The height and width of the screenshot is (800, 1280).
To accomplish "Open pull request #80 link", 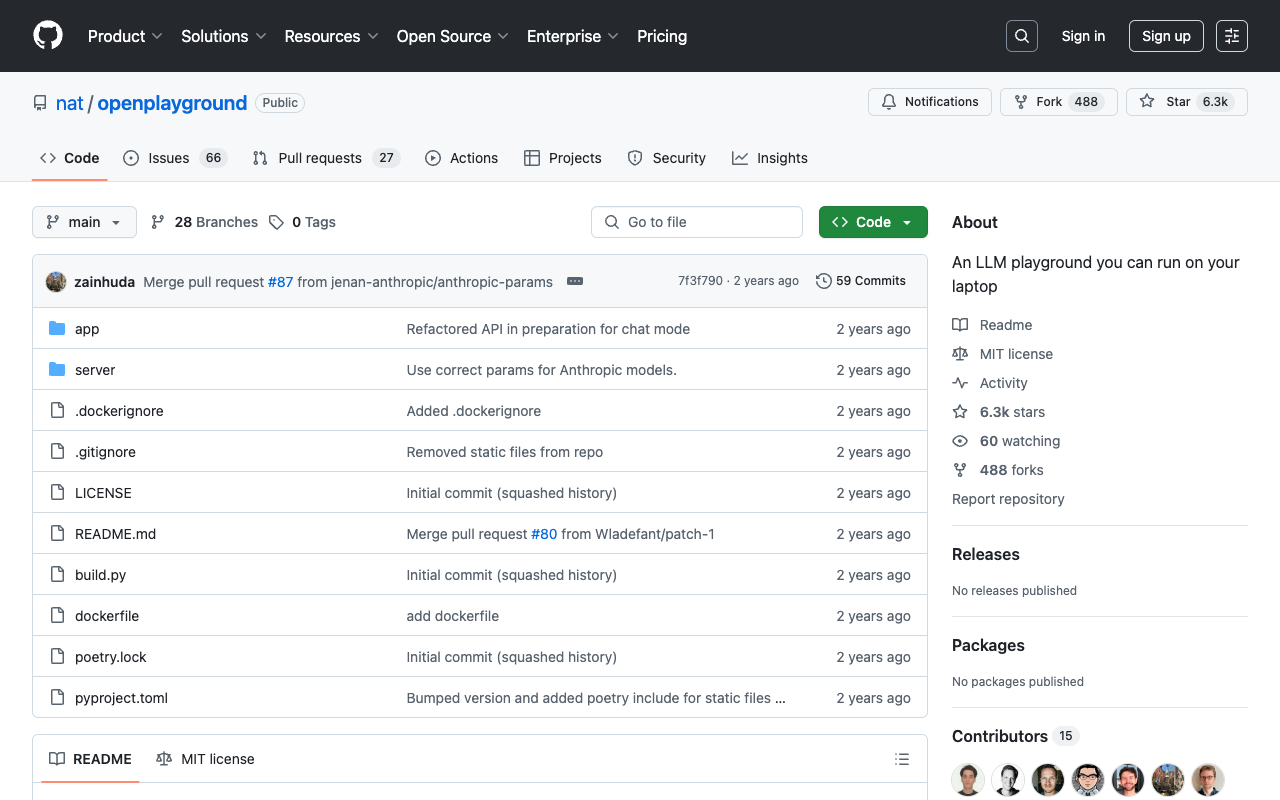I will point(544,534).
